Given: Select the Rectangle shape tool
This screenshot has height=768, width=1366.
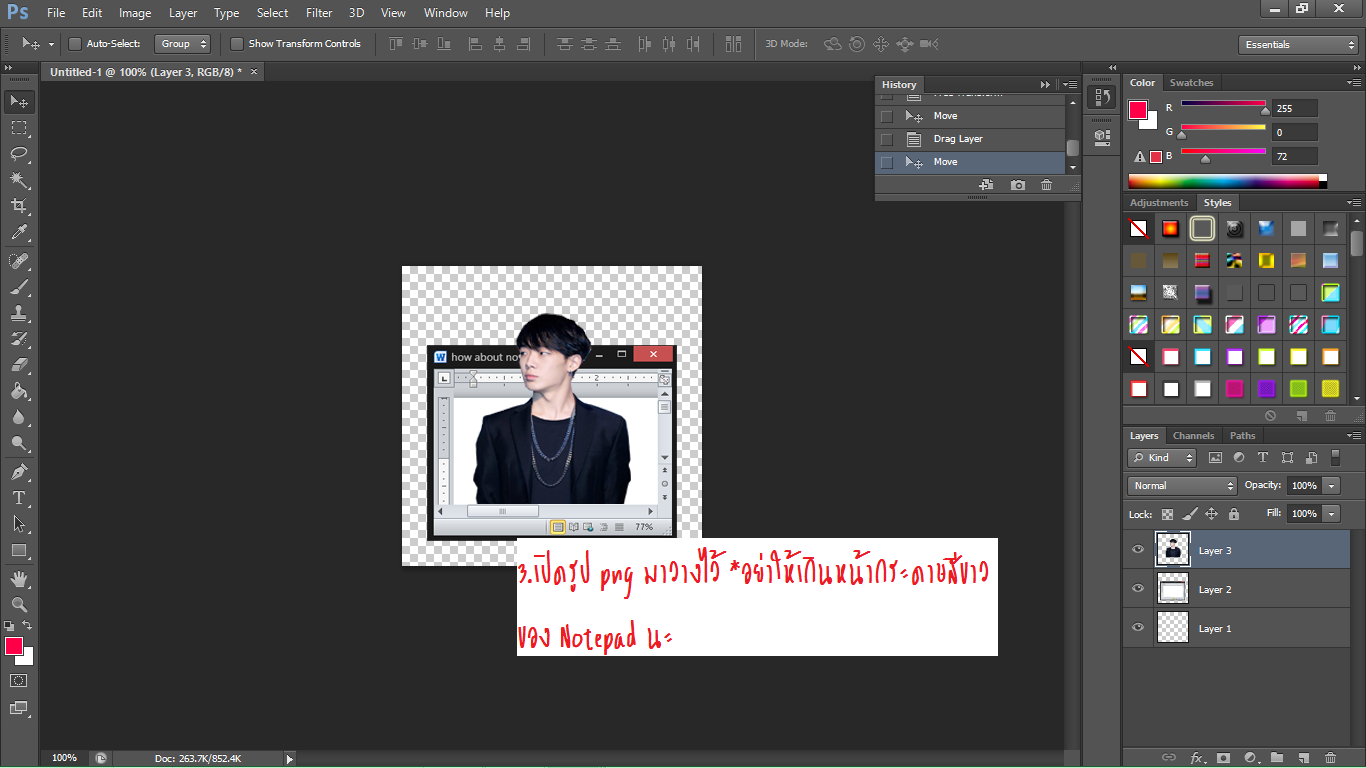Looking at the screenshot, I should [19, 550].
